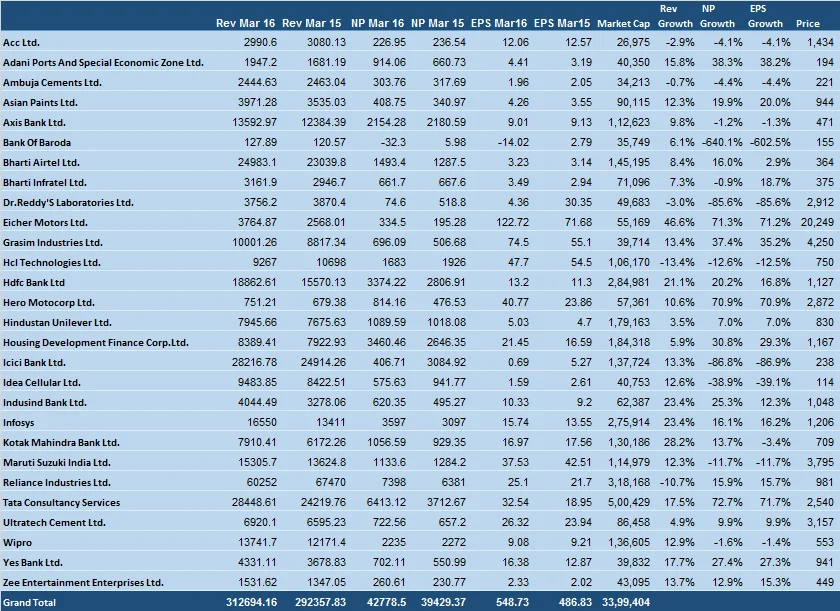Click the 'EPS Mar15' column header
Image resolution: width=840 pixels, height=611 pixels.
pyautogui.click(x=562, y=24)
